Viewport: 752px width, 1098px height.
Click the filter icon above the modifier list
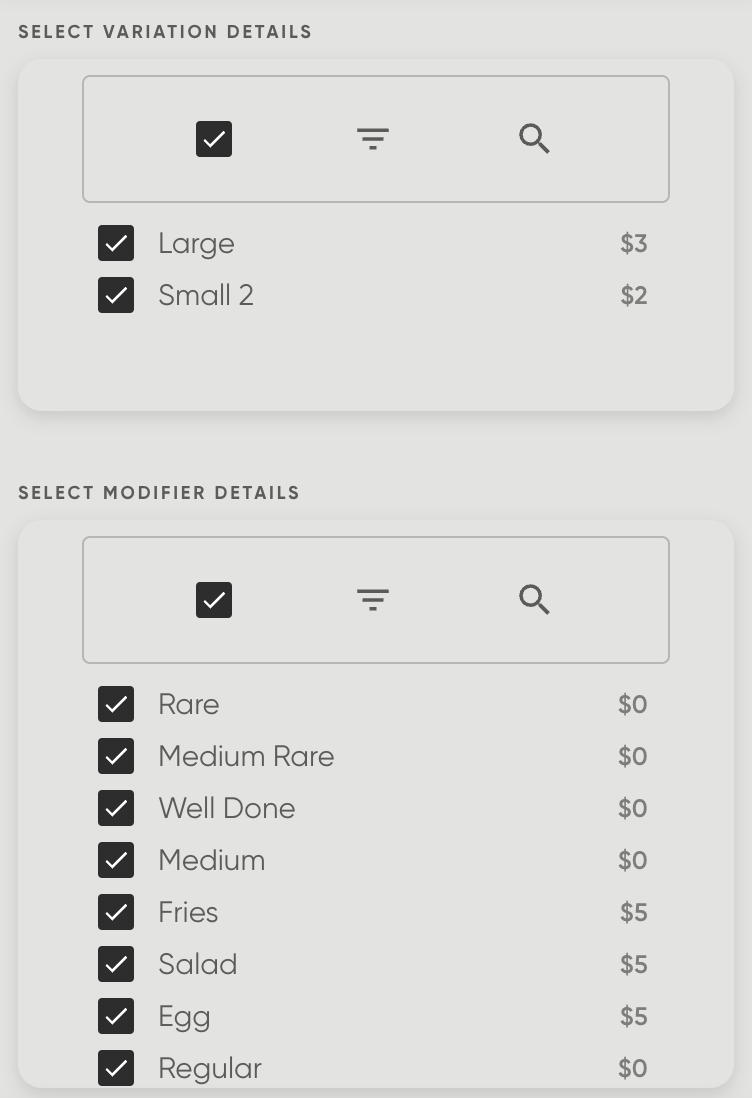[x=373, y=600]
